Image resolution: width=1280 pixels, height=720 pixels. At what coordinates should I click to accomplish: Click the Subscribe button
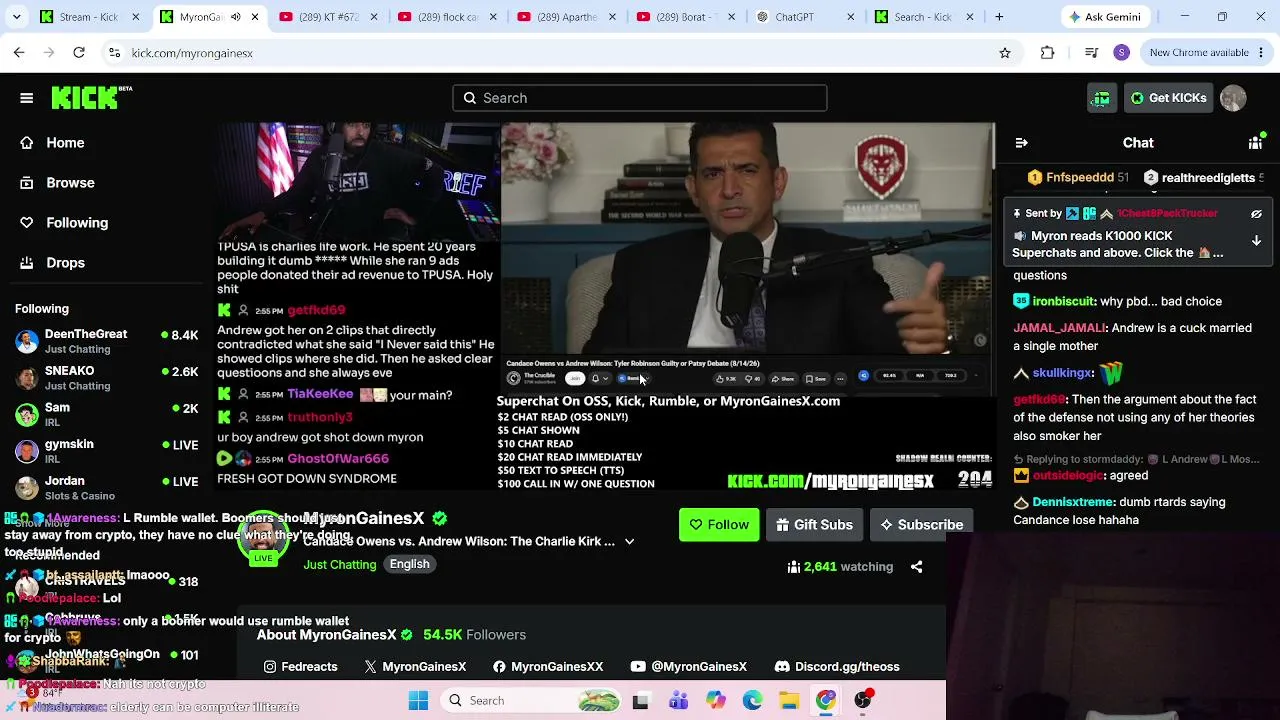921,525
